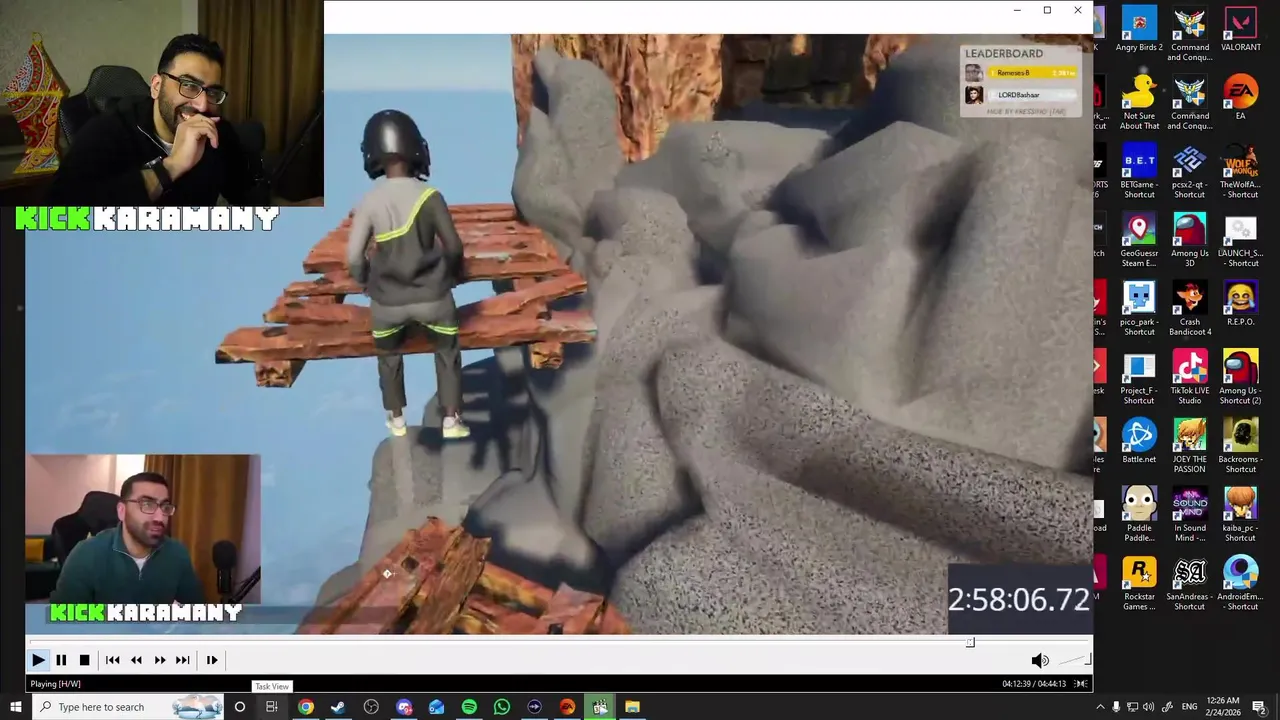This screenshot has width=1280, height=720.
Task: Click the elapsed time 04:12:39 / 04:44:13
Action: pos(1034,684)
